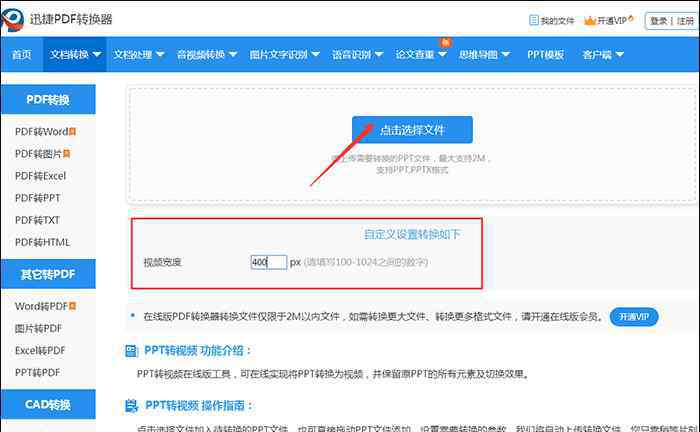Viewport: 700px width, 432px height.
Task: Open Word转PDF in the sidebar
Action: (x=41, y=306)
